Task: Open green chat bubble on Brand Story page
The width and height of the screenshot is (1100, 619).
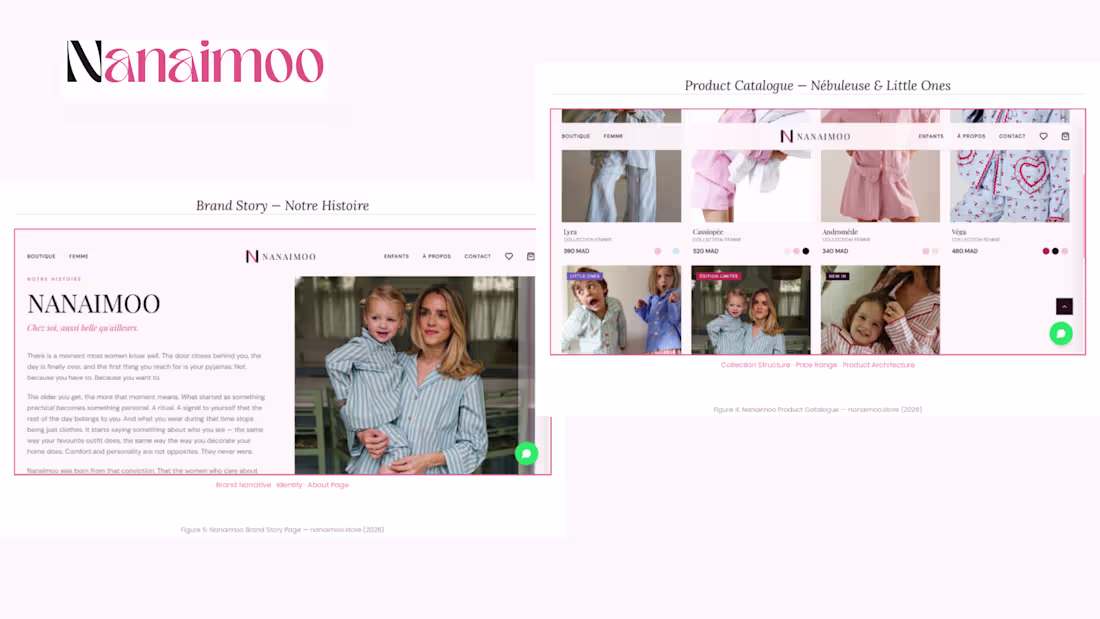Action: coord(526,453)
